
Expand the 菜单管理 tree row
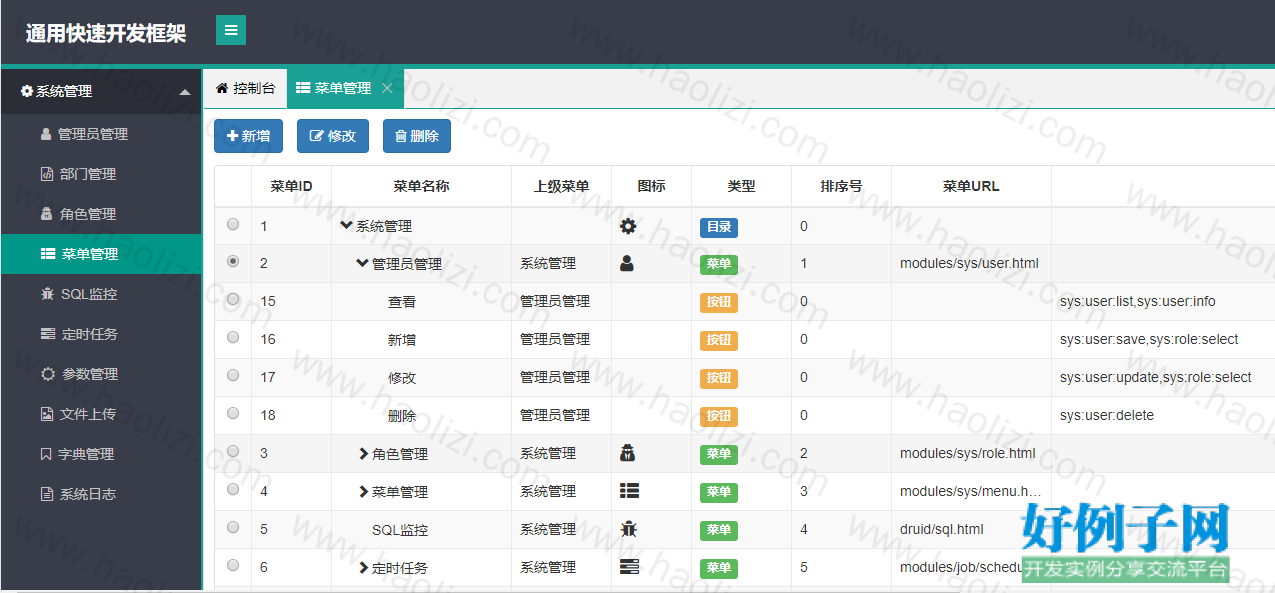click(364, 492)
